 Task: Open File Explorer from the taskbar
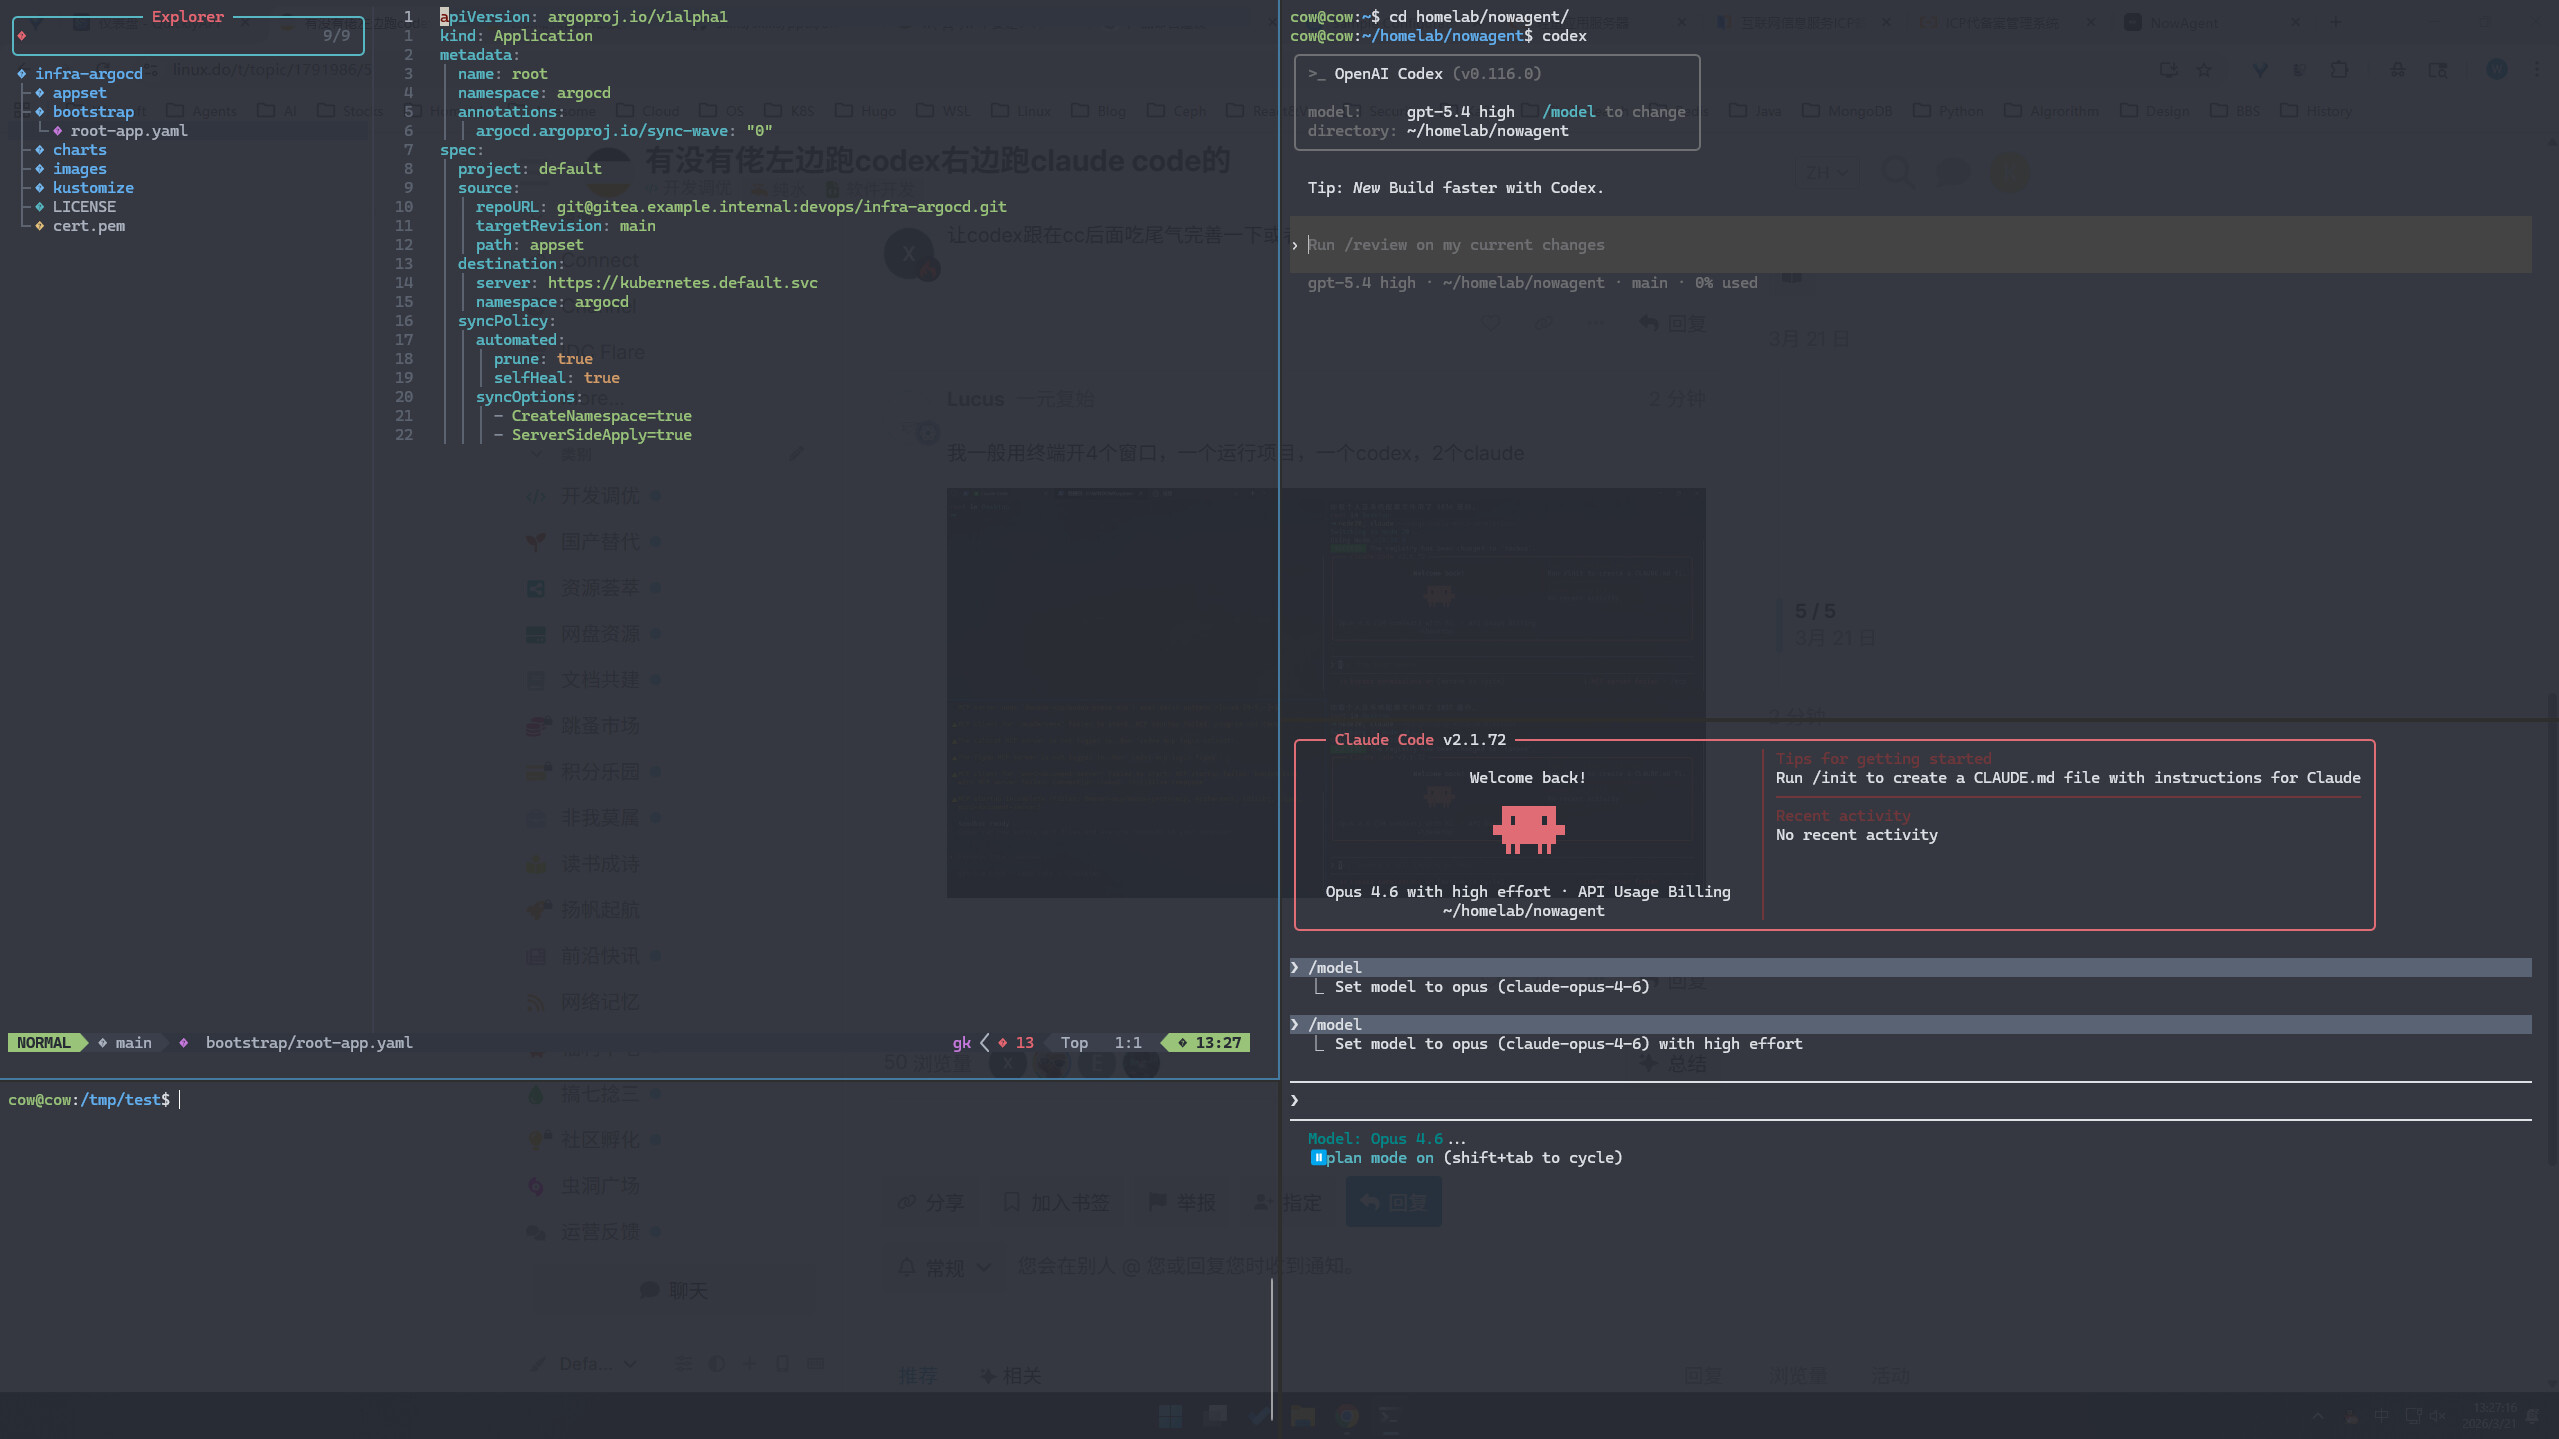coord(1302,1416)
